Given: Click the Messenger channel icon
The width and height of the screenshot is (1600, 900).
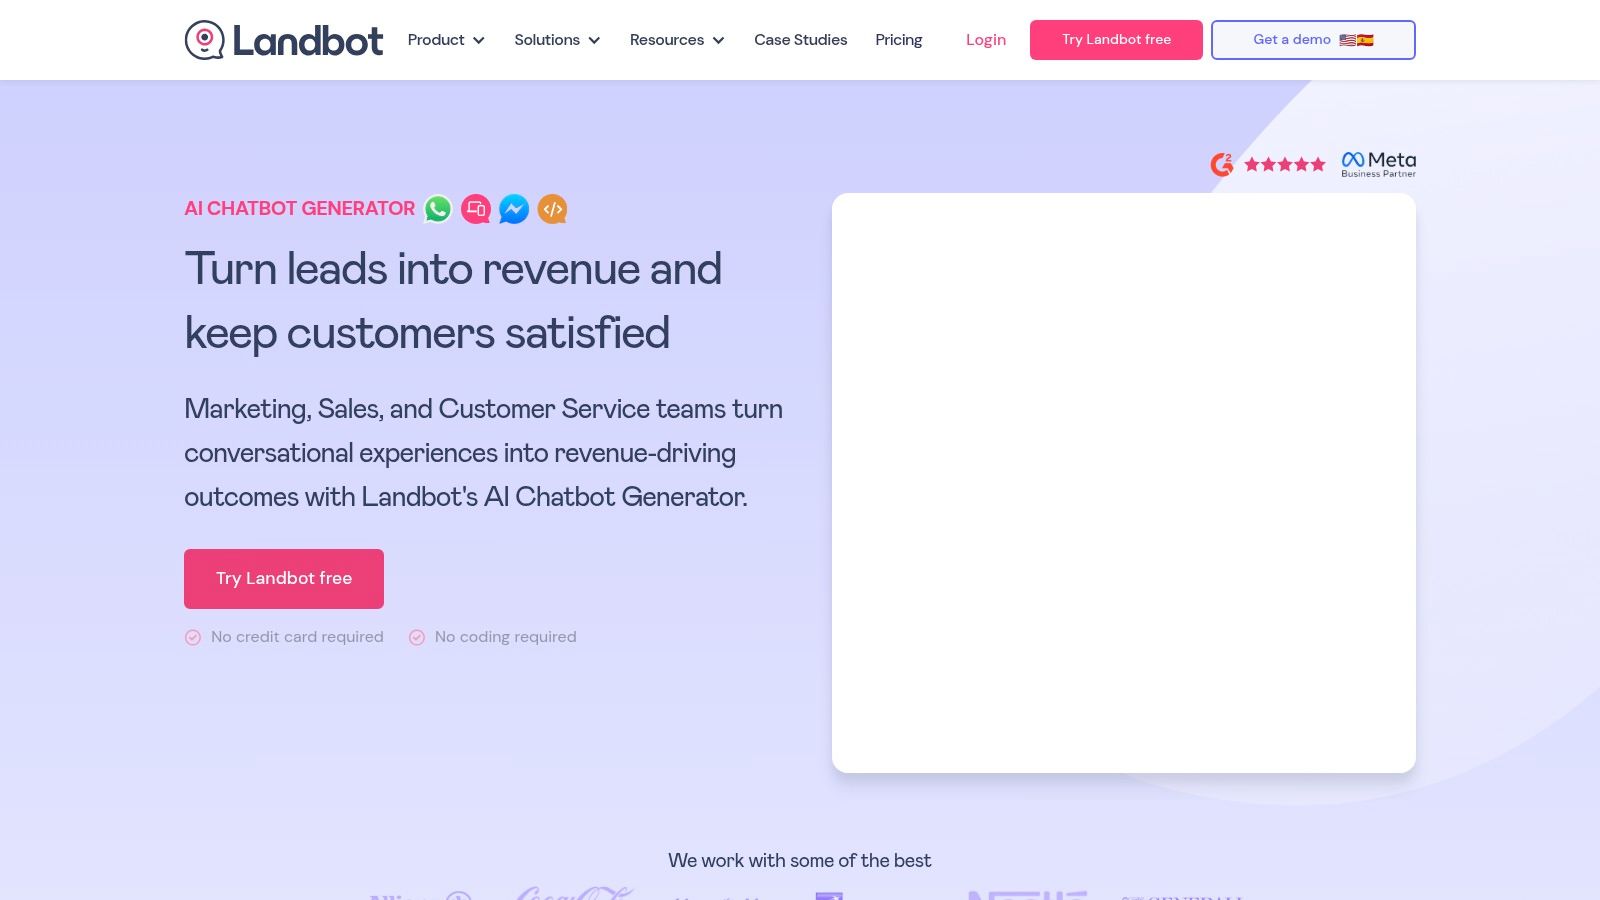Looking at the screenshot, I should tap(514, 209).
